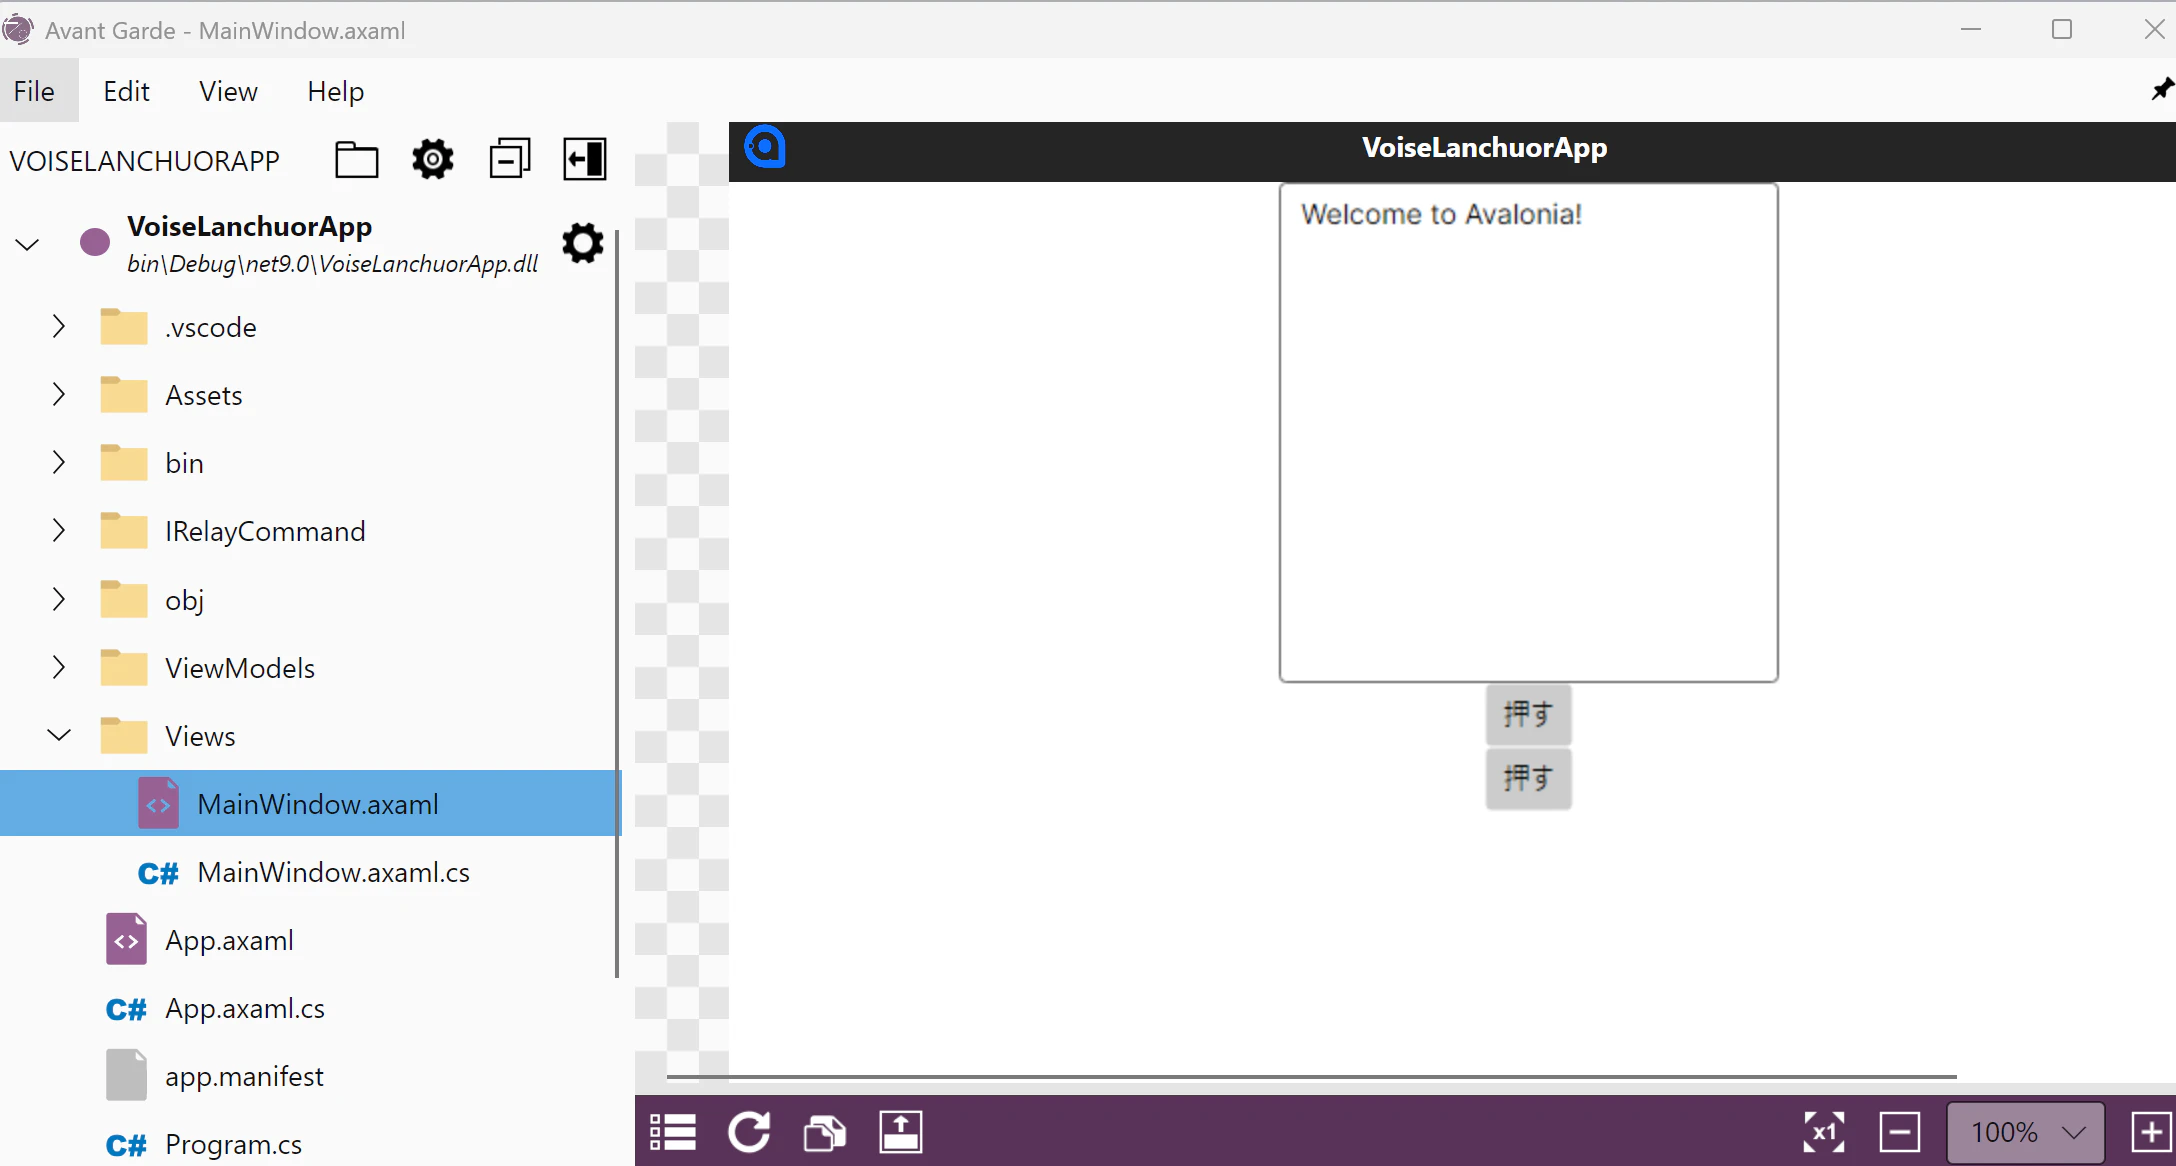Click the first 押す button in preview

click(x=1528, y=714)
